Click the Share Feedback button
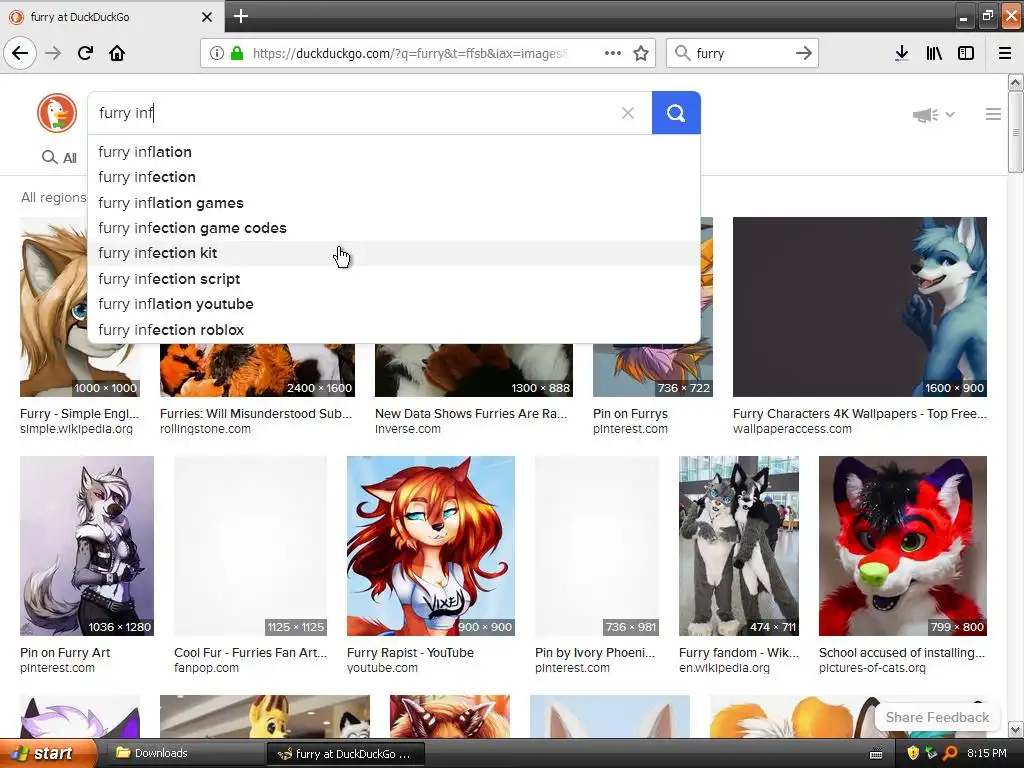Viewport: 1024px width, 768px height. (937, 717)
